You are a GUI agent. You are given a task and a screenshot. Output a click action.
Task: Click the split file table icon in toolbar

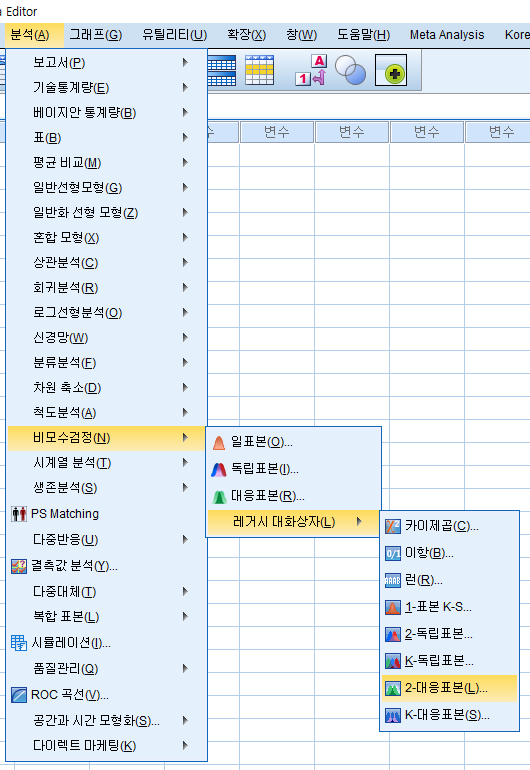[x=222, y=71]
